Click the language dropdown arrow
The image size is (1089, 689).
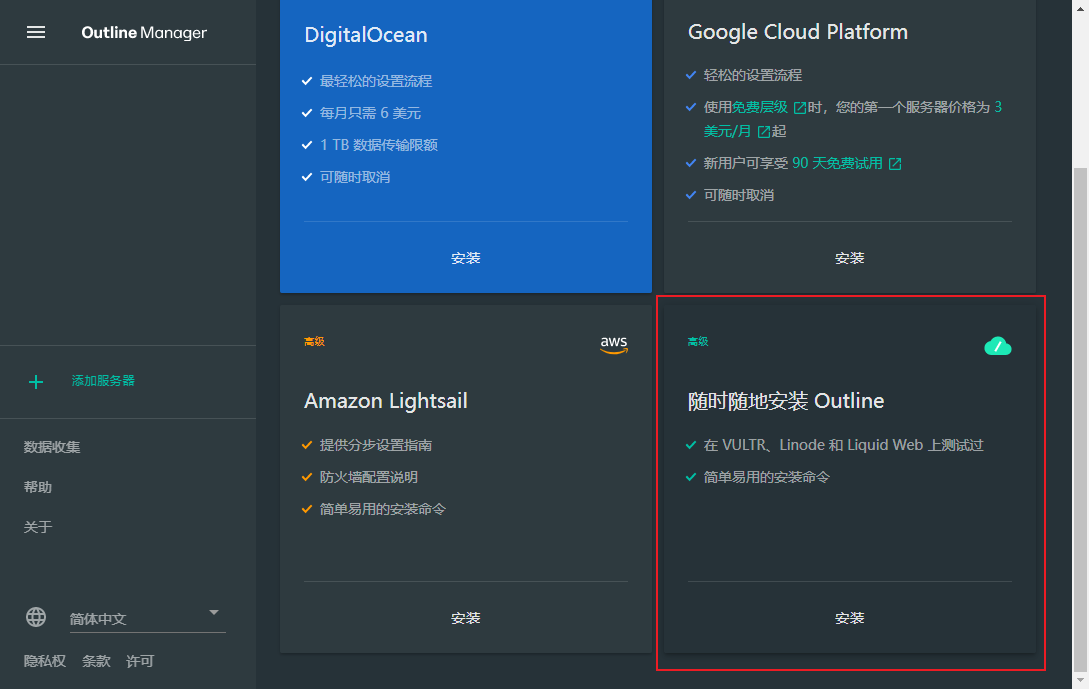[214, 613]
